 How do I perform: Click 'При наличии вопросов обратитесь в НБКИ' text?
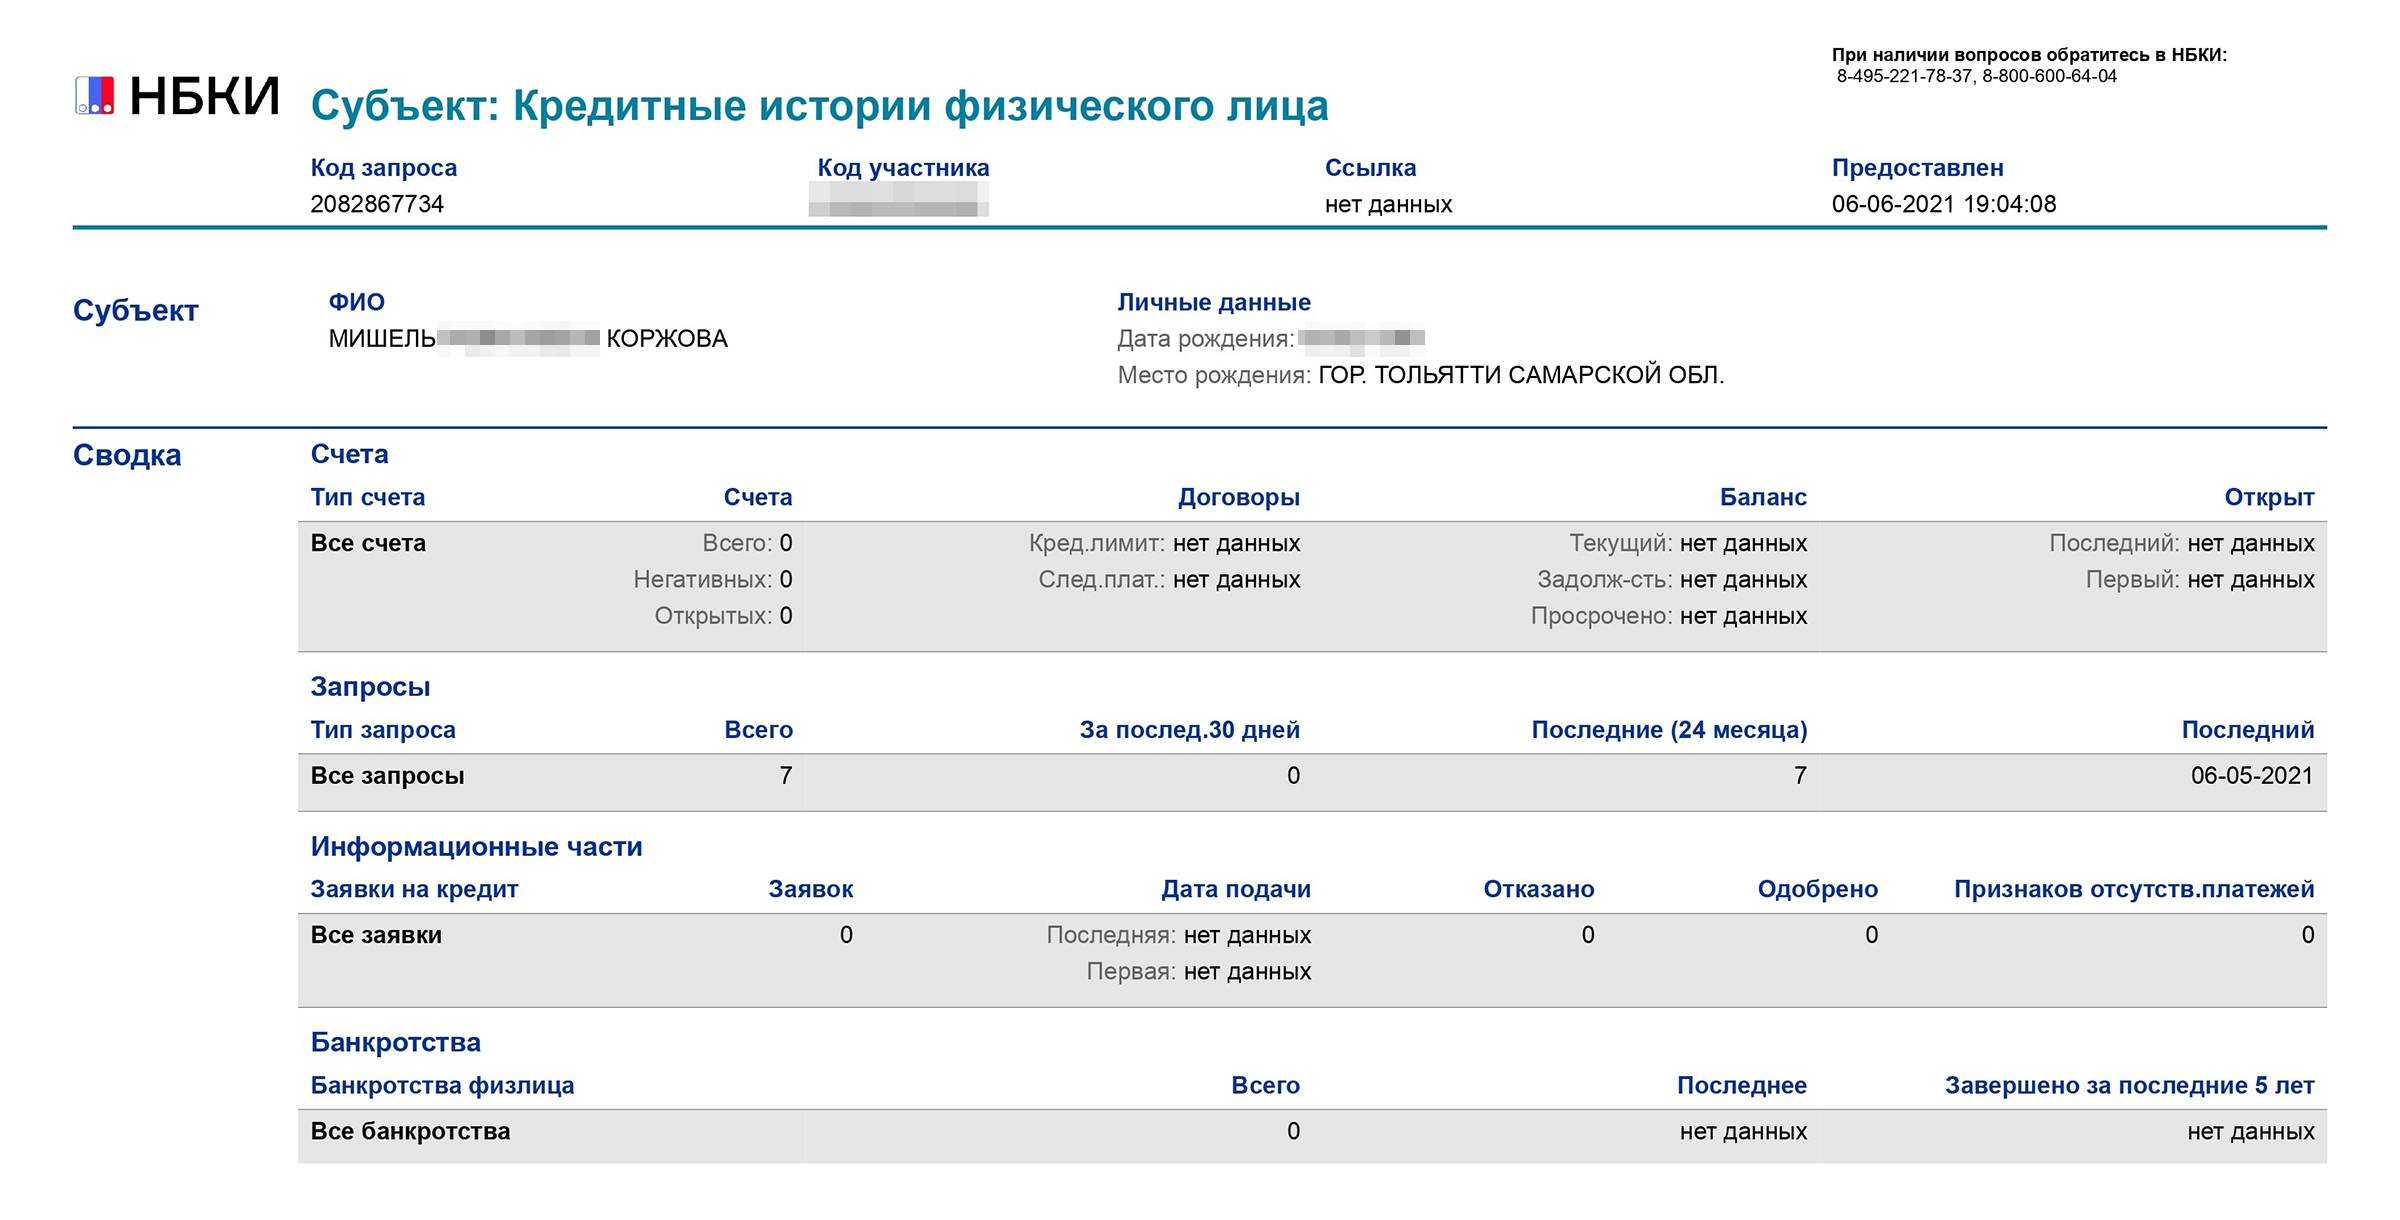(x=2029, y=55)
